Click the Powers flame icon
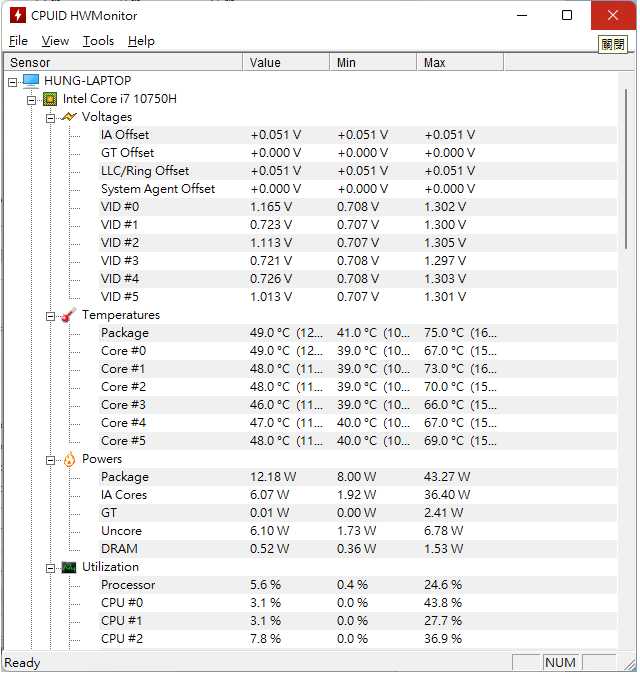 (x=69, y=459)
